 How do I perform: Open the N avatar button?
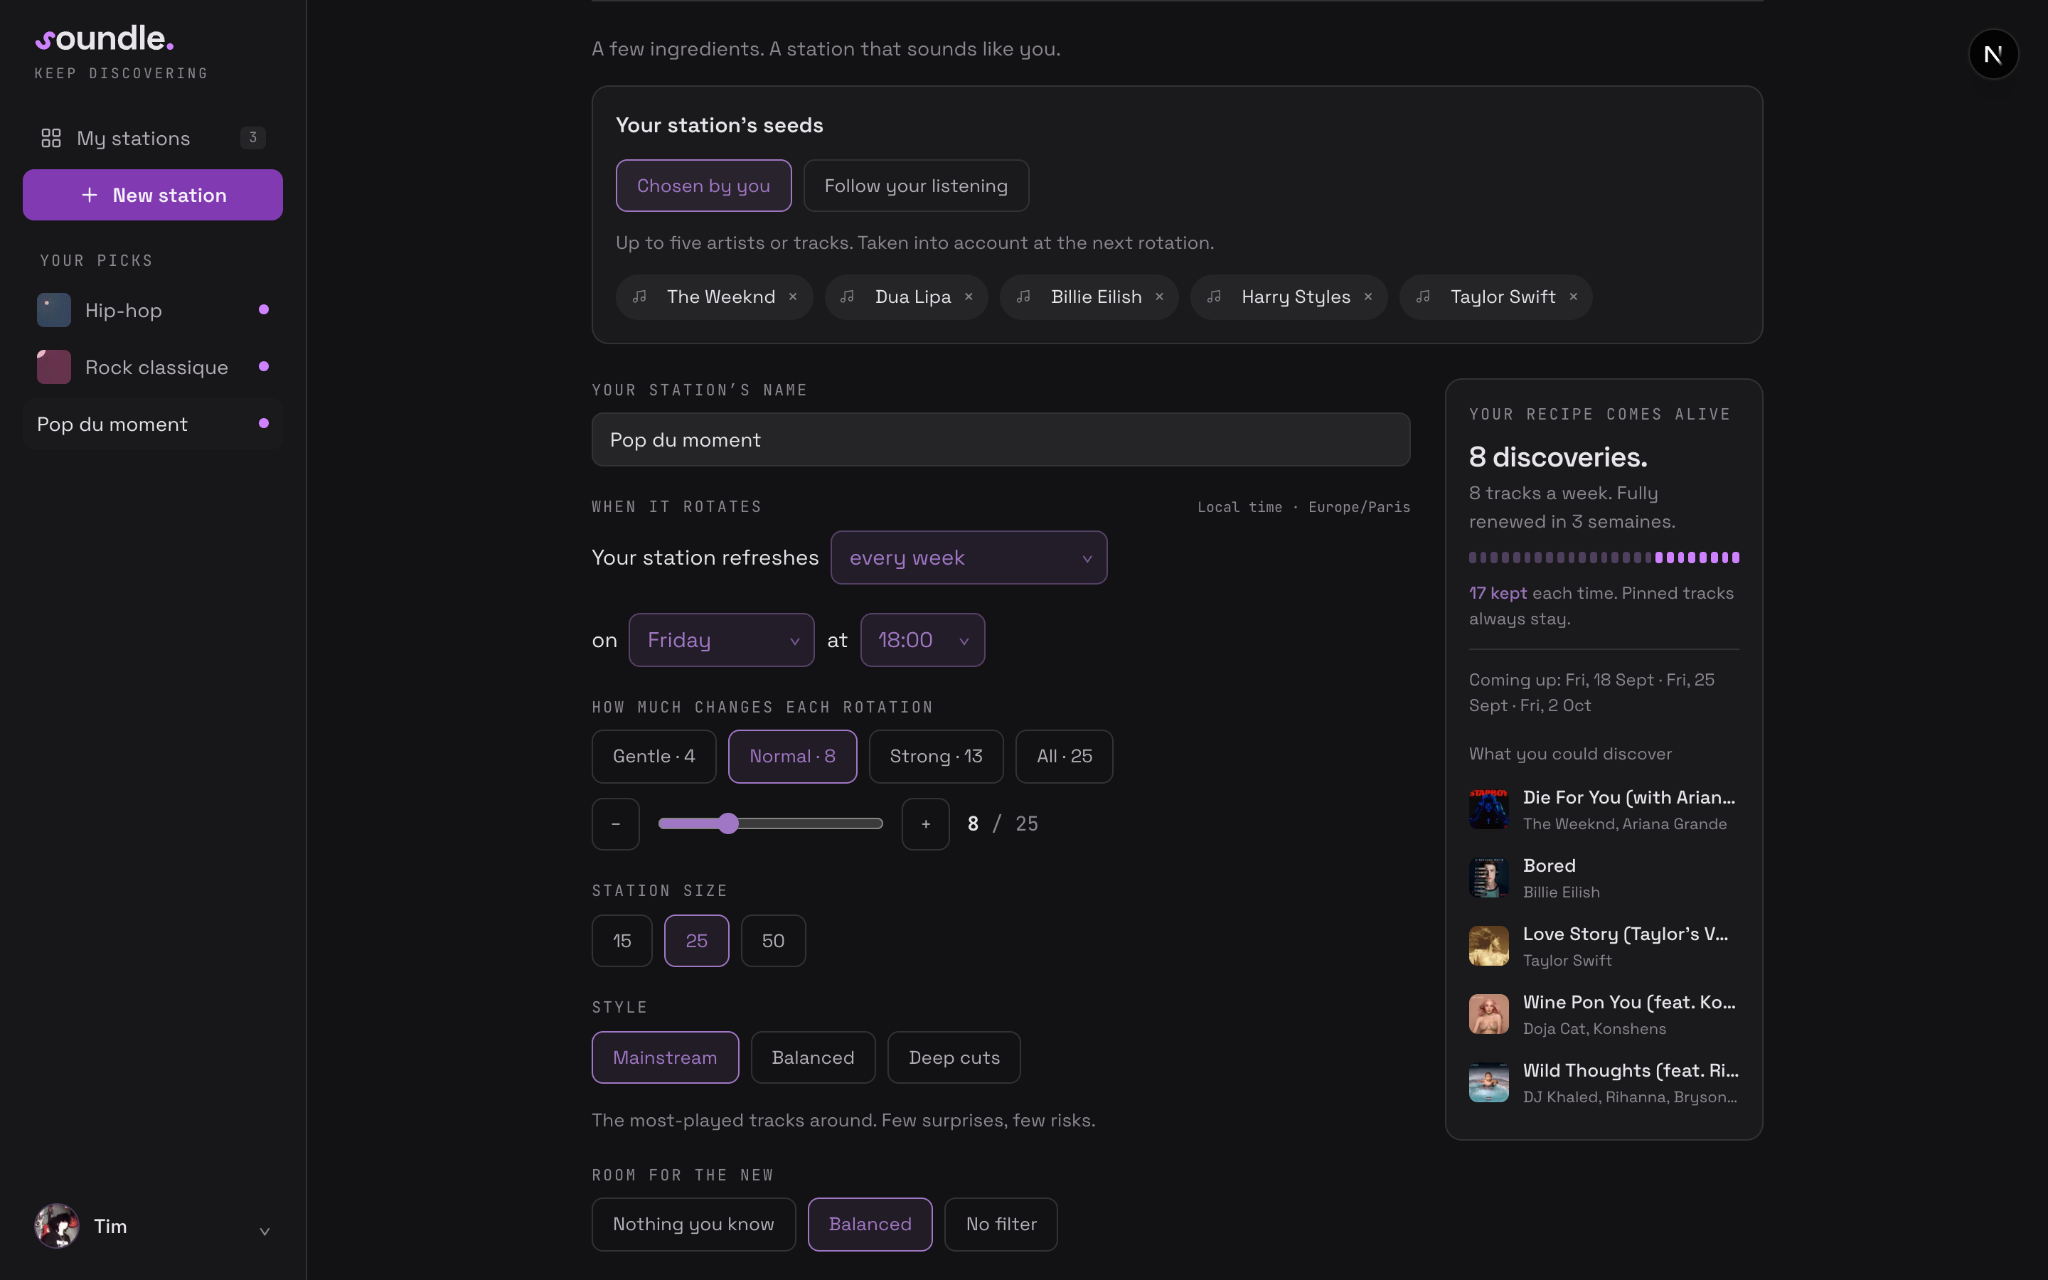1993,54
